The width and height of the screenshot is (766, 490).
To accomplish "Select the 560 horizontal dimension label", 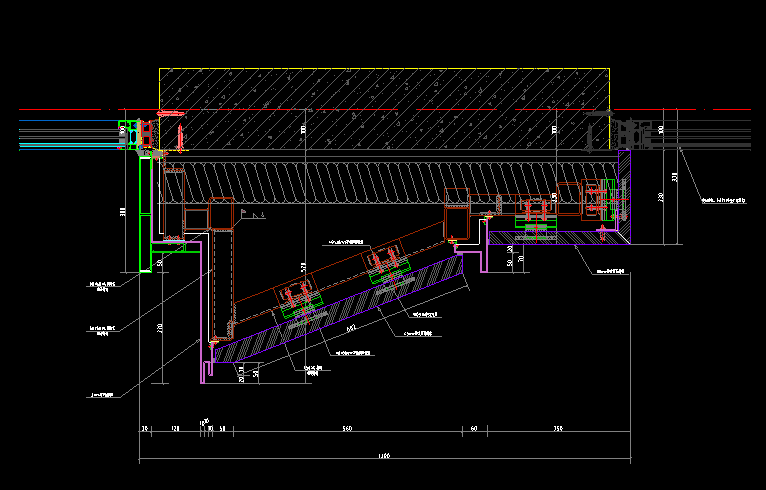I will click(x=347, y=428).
